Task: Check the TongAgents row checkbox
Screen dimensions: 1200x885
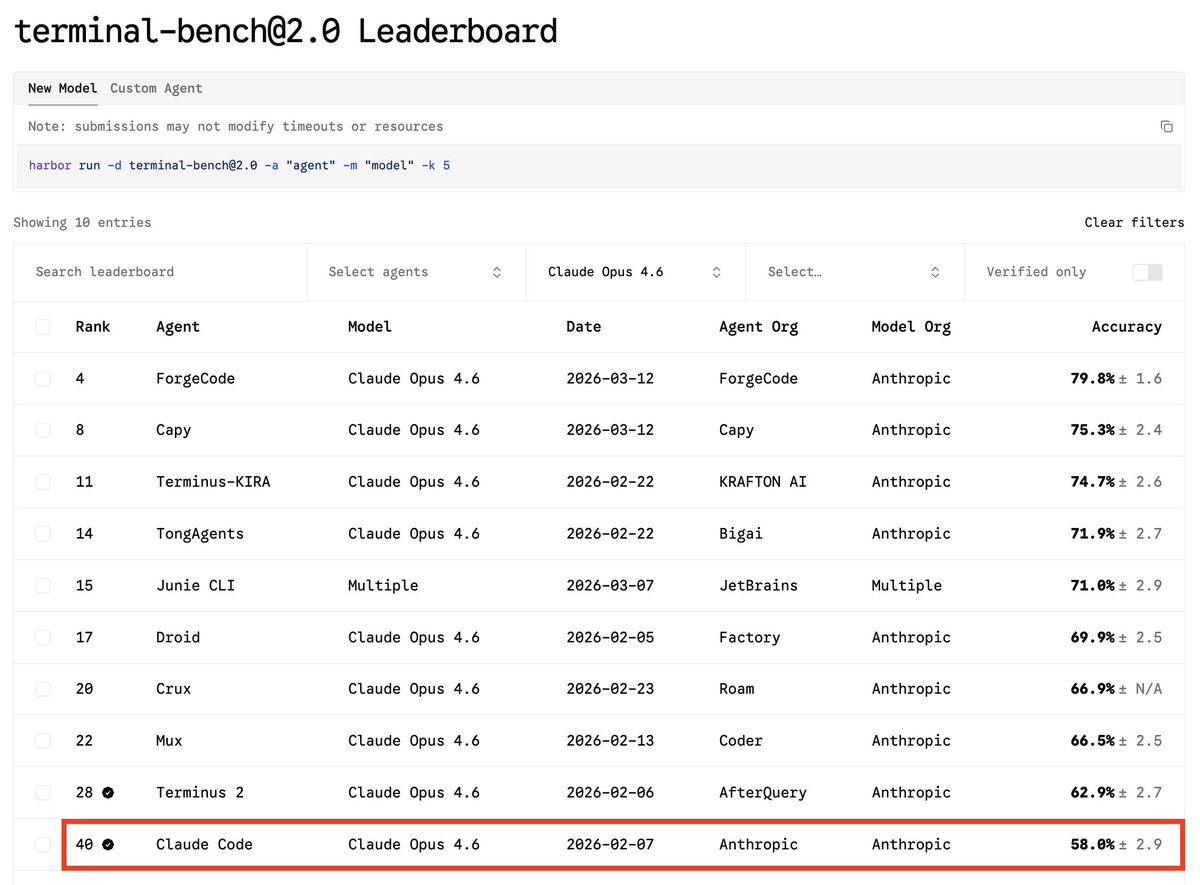Action: (x=43, y=534)
